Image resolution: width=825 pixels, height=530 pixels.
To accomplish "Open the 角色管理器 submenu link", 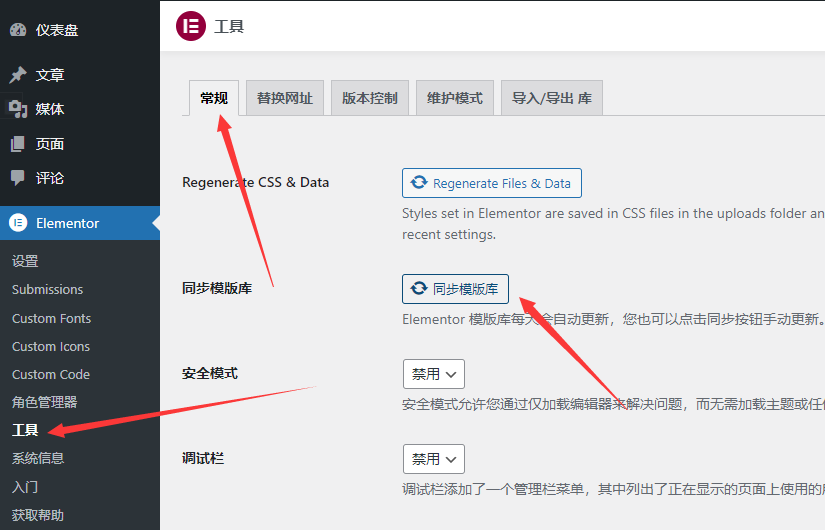I will [45, 402].
